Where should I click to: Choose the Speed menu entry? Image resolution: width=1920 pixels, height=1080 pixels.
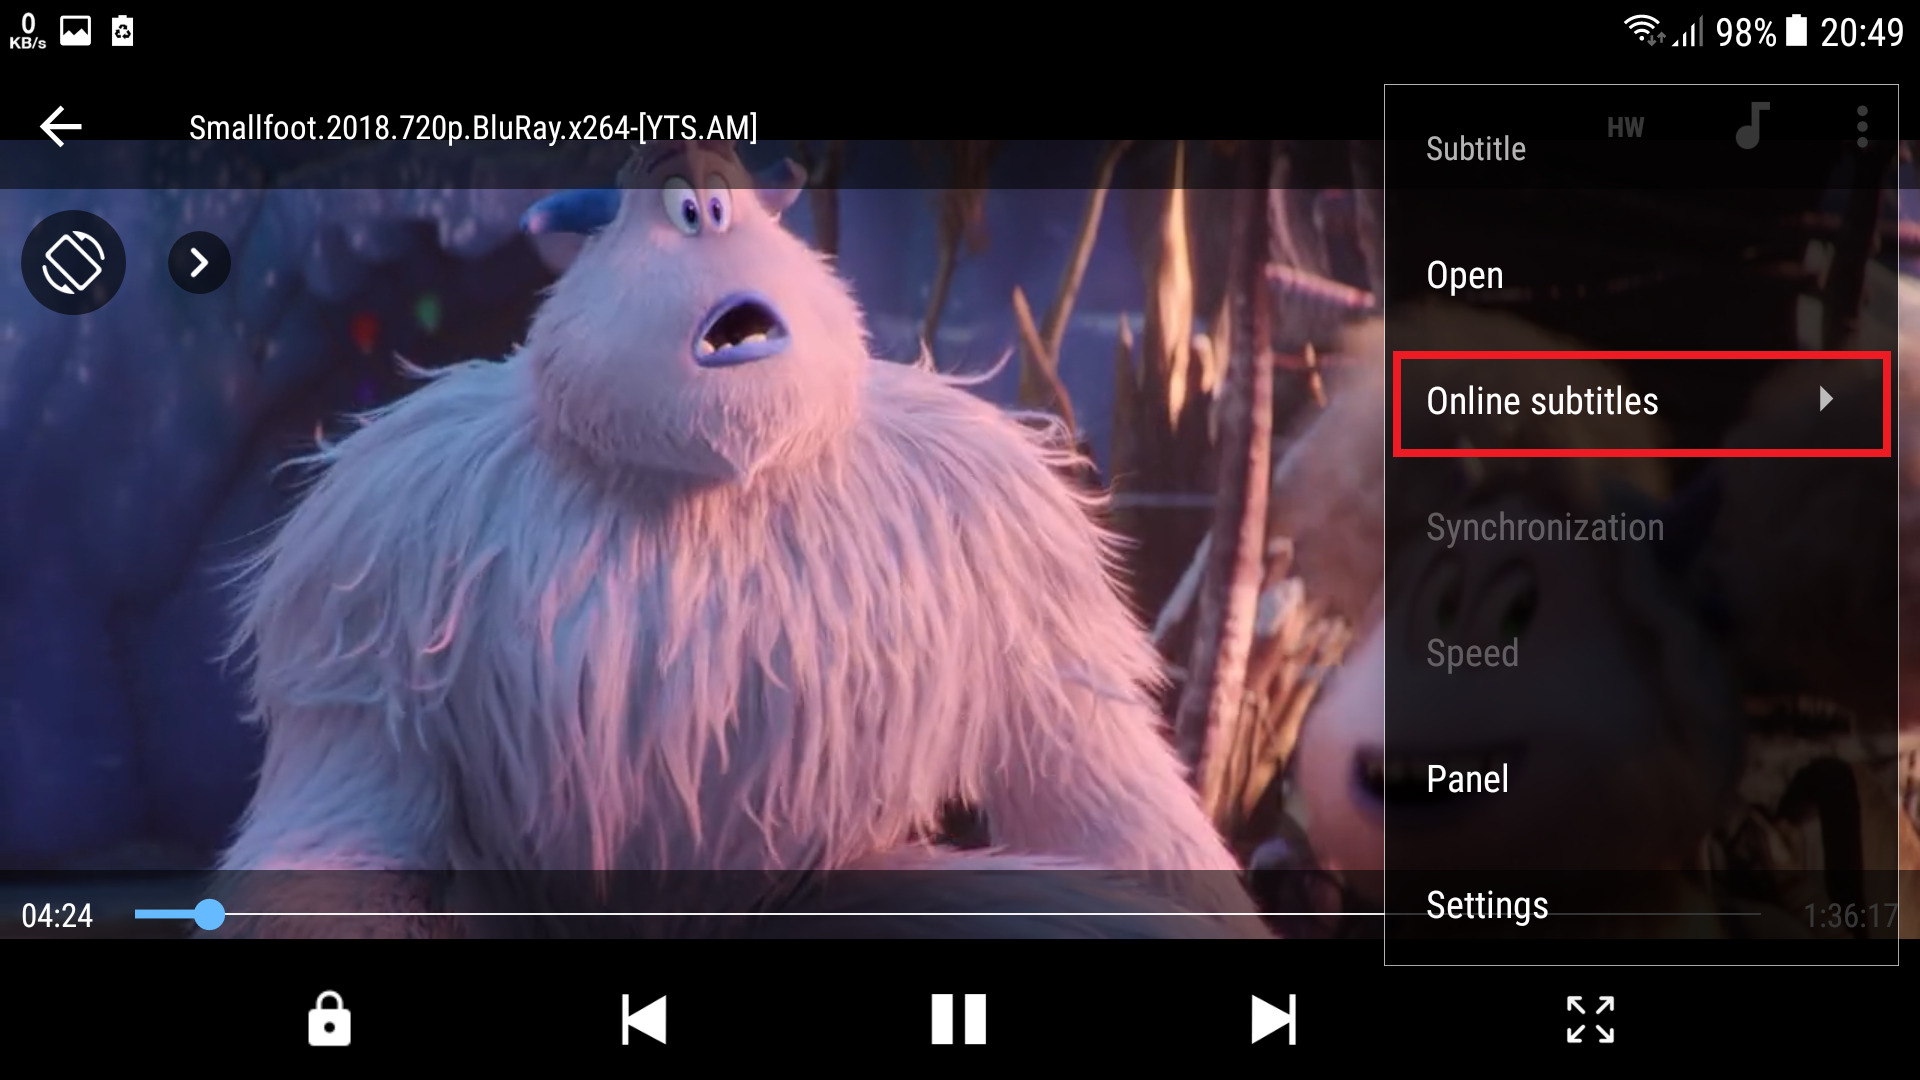click(x=1641, y=653)
